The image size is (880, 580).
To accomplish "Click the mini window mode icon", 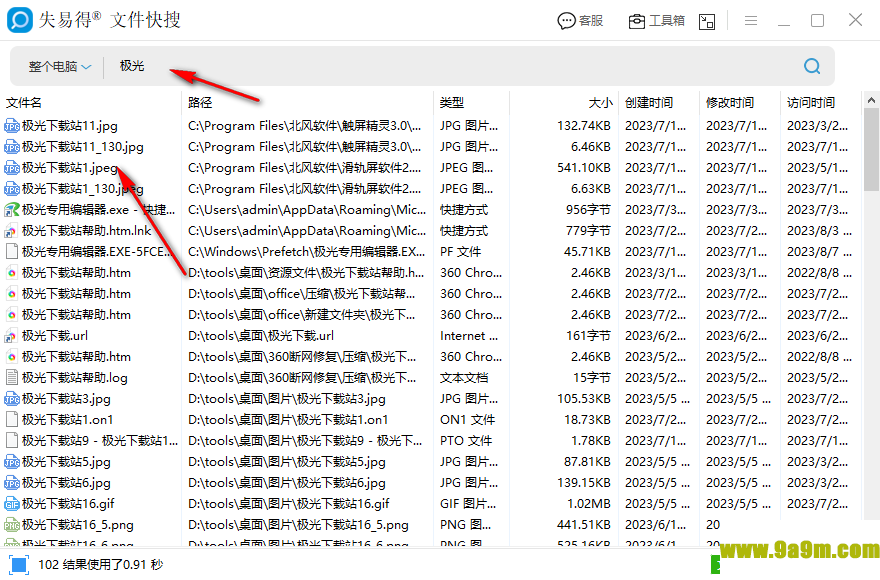I will pyautogui.click(x=707, y=21).
